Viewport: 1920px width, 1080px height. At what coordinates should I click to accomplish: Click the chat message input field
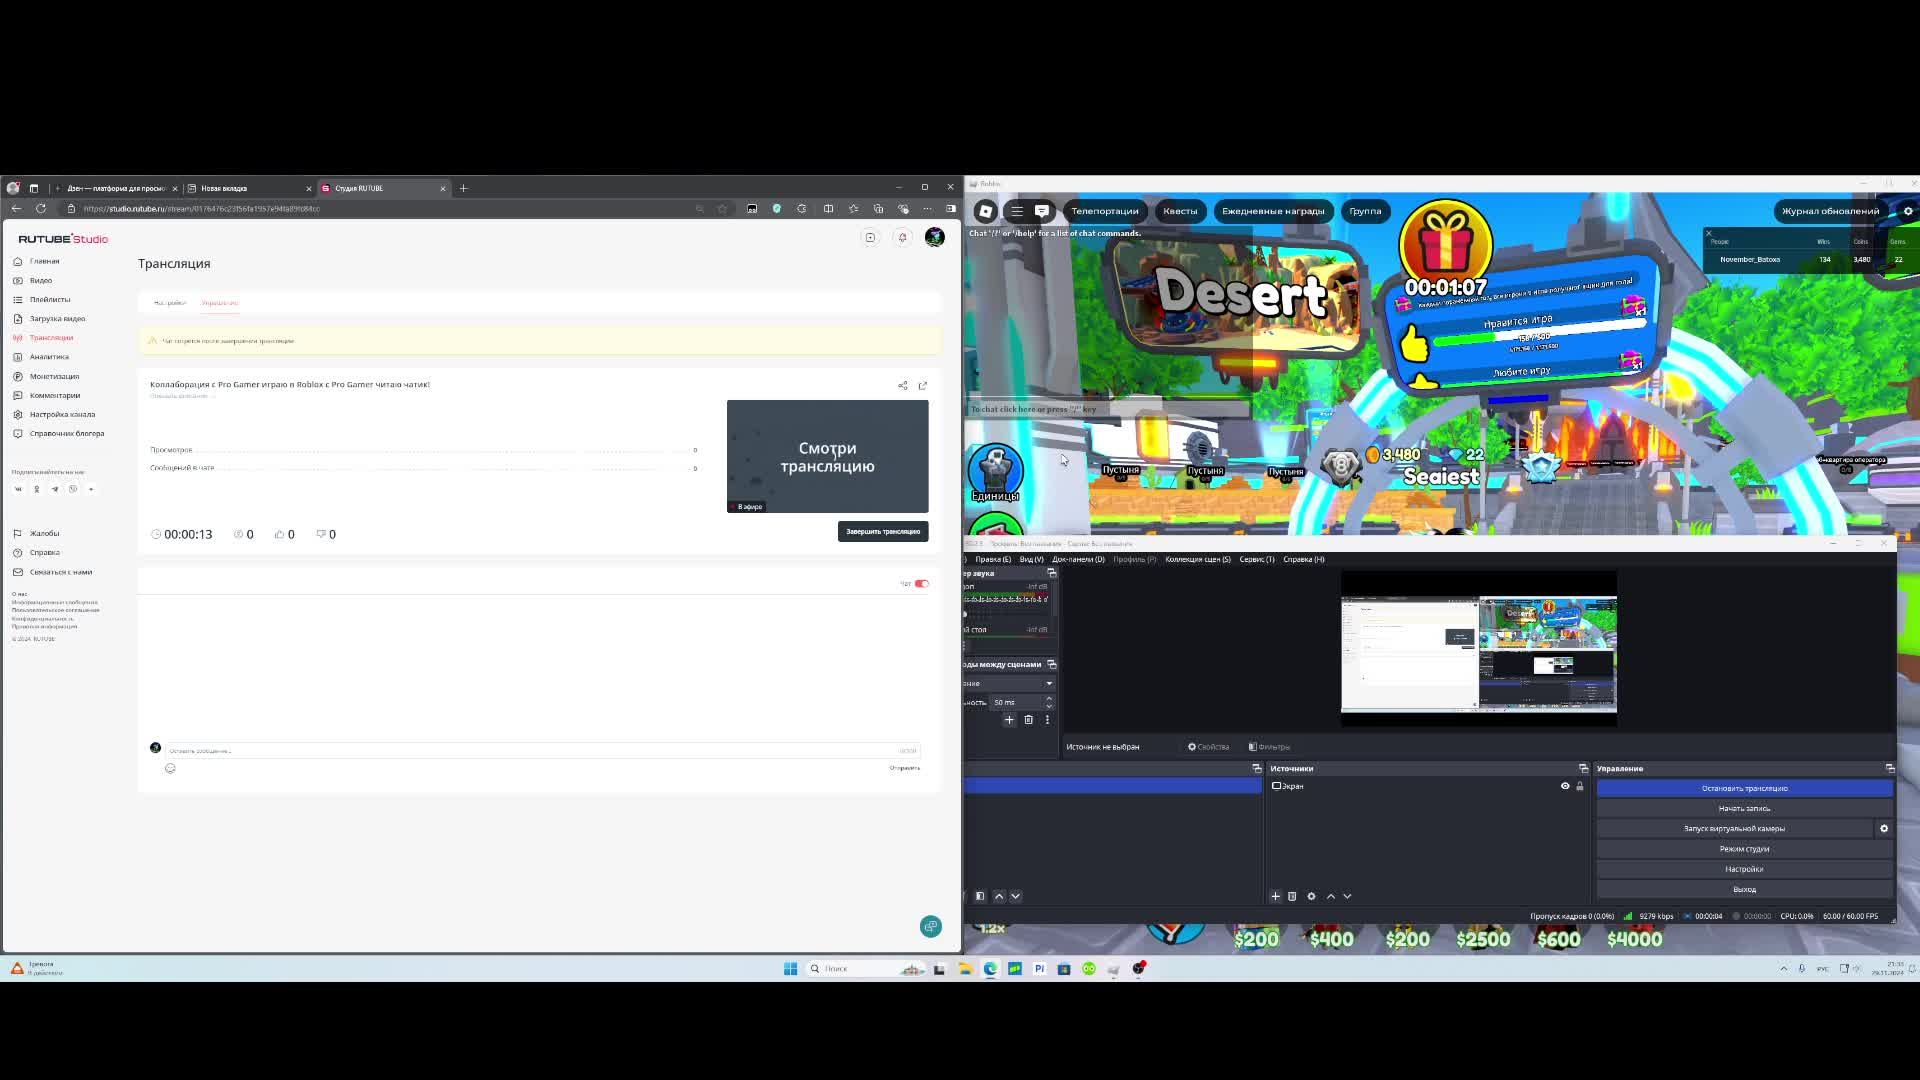(542, 750)
